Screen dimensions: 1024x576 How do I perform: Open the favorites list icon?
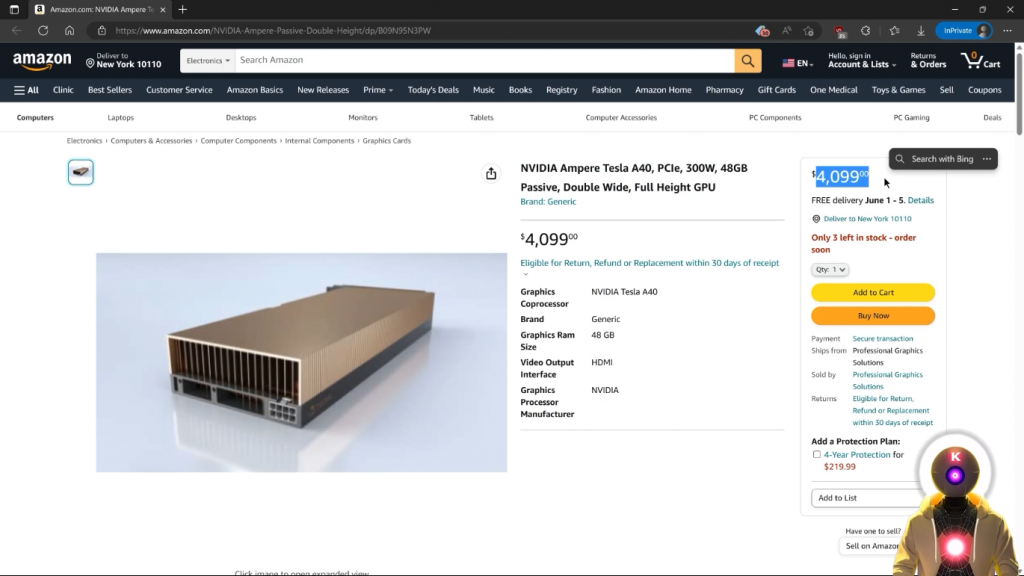tap(894, 31)
